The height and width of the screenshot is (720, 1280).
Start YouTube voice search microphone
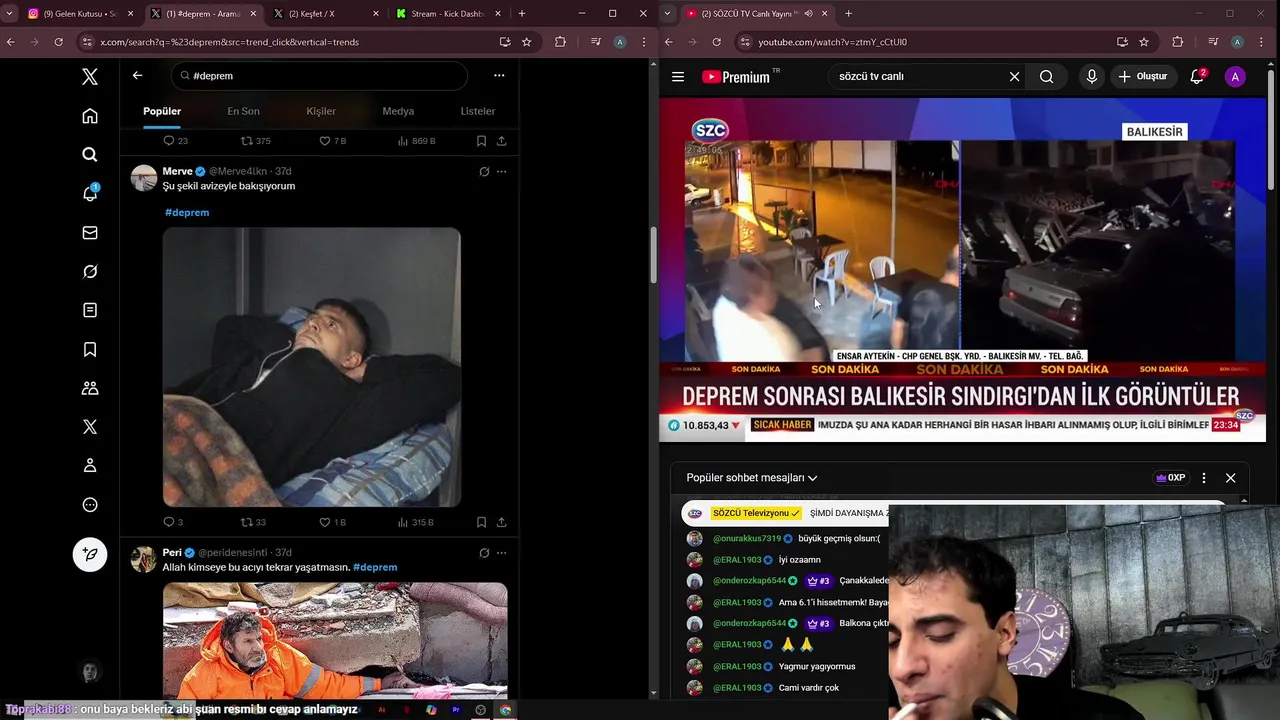pyautogui.click(x=1091, y=77)
